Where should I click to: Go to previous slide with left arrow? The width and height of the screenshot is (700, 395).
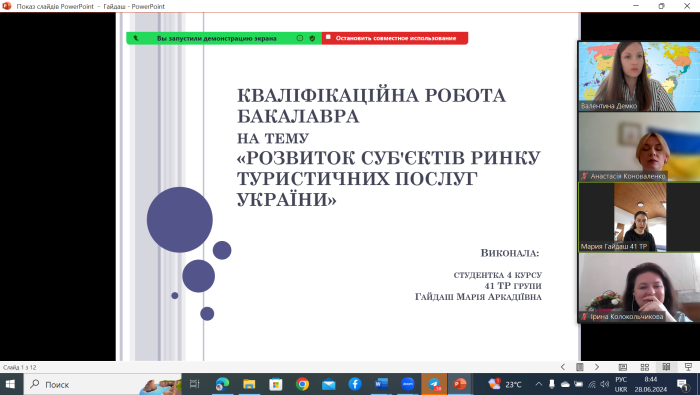[x=562, y=367]
